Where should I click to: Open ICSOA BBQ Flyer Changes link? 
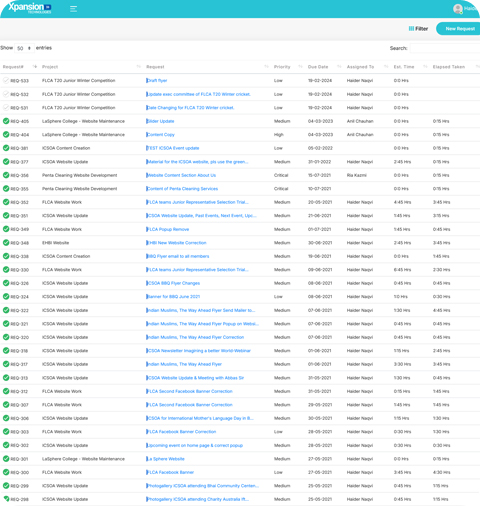(173, 283)
